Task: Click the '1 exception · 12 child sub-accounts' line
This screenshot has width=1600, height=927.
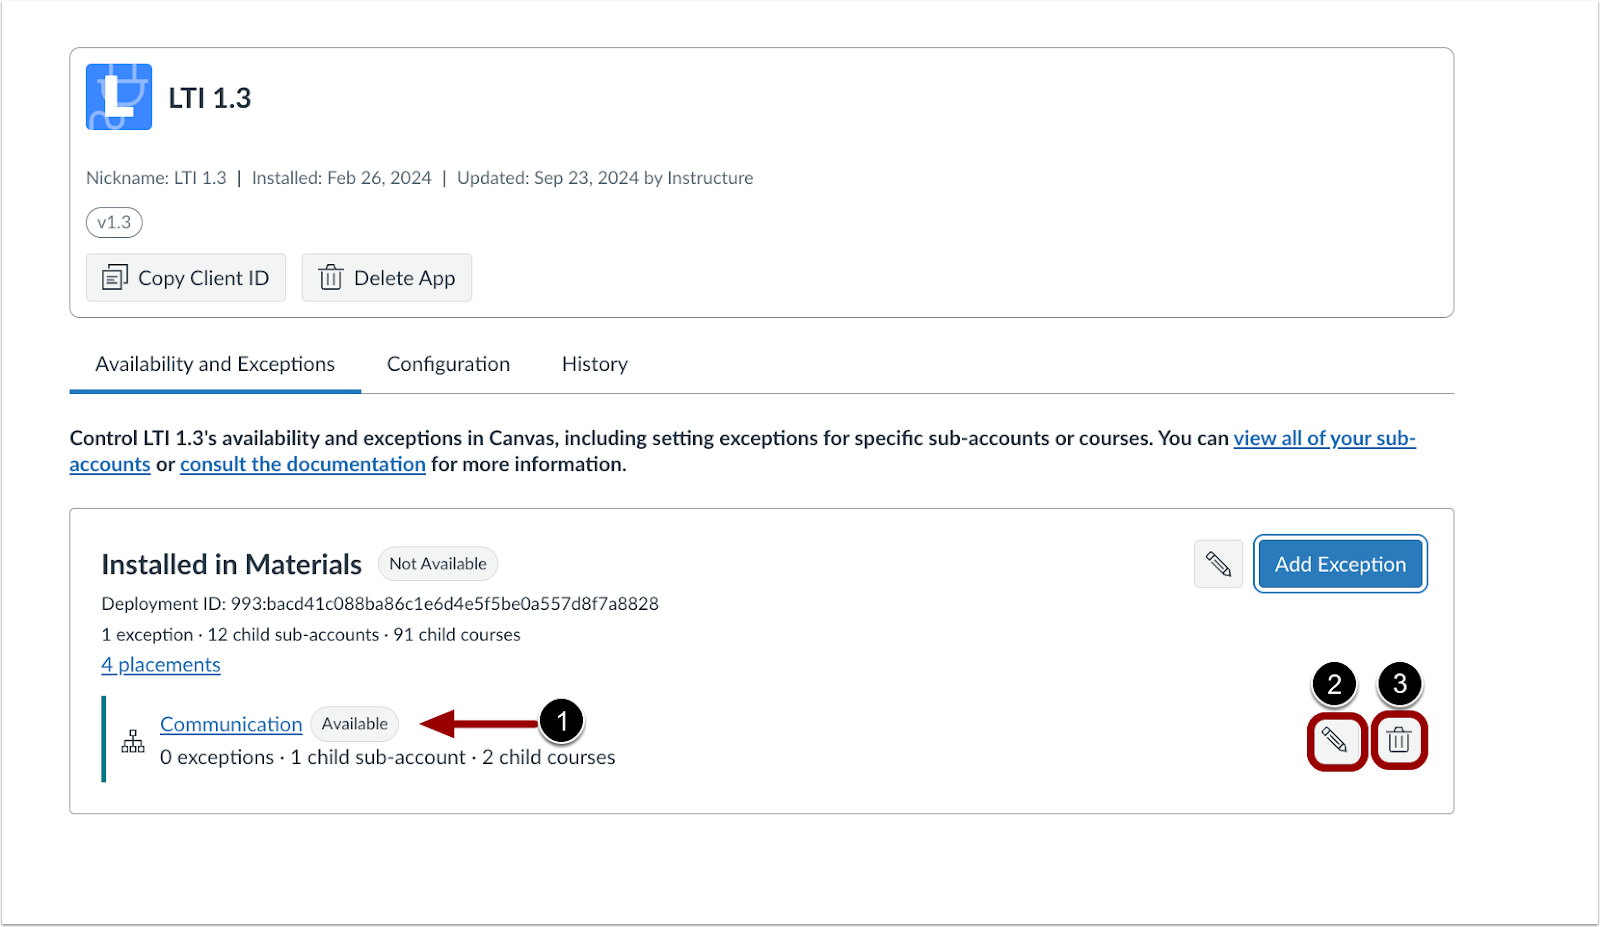Action: [x=311, y=635]
